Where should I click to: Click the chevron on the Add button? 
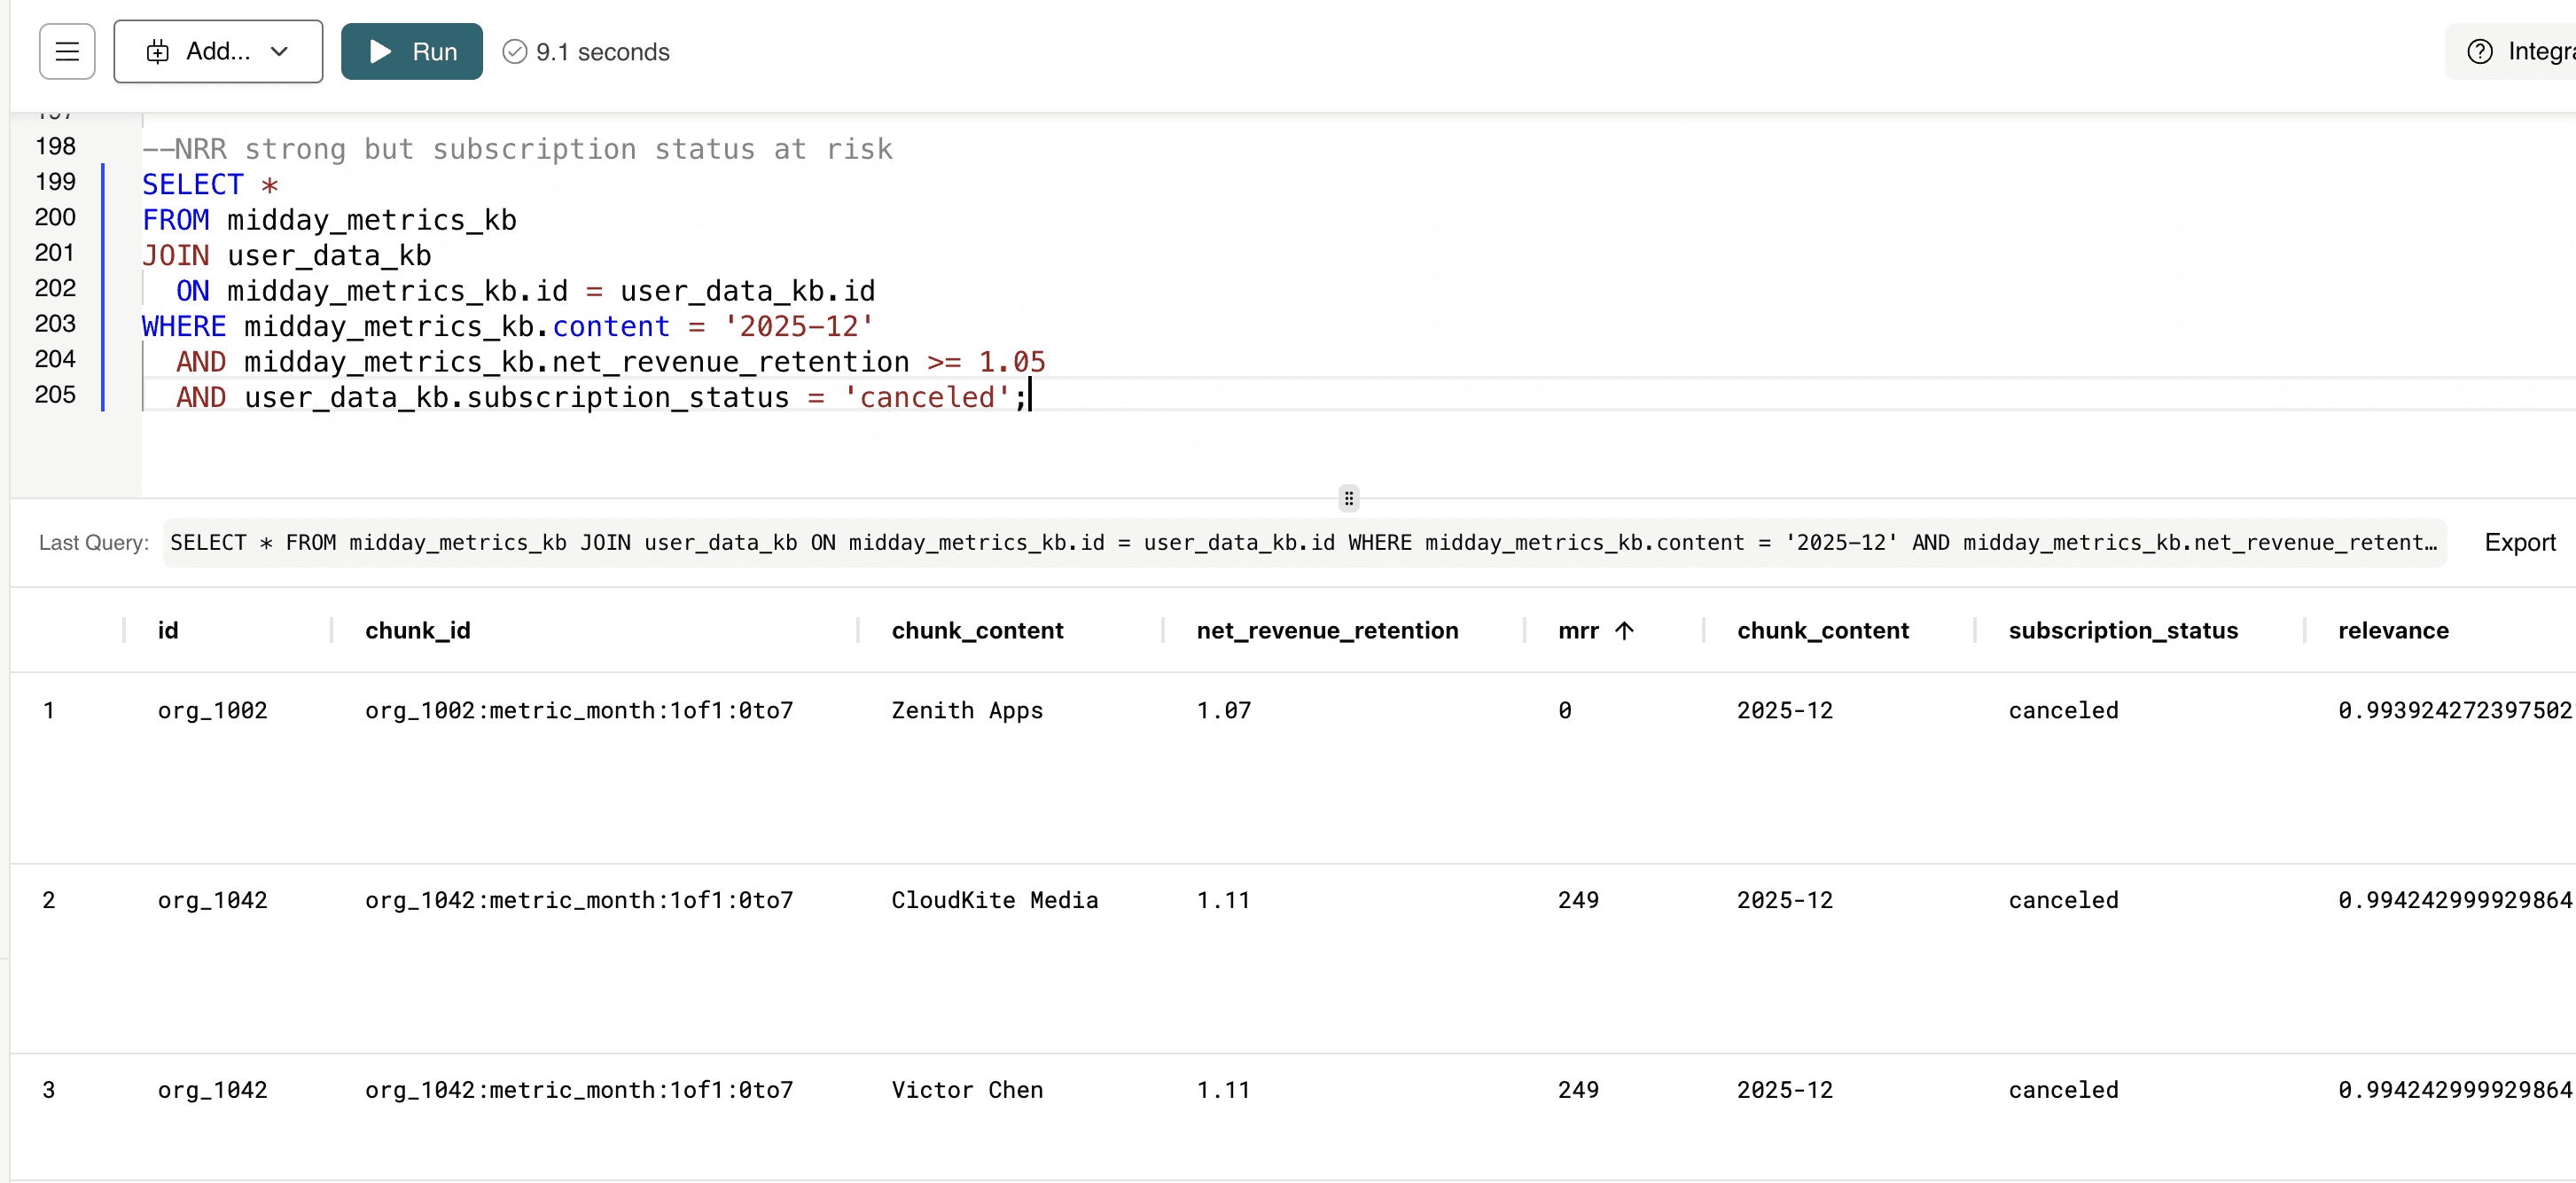coord(279,51)
